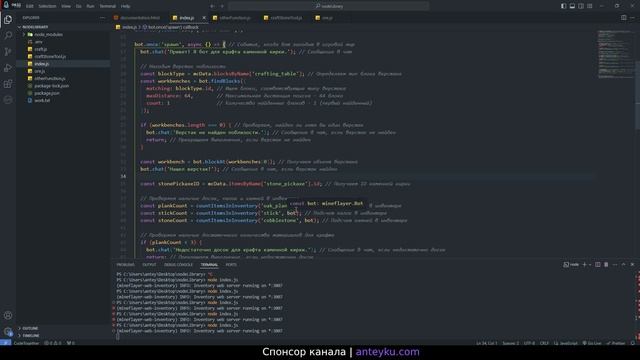Screen dimensions: 640x360
Task: Kill terminal with the trash icon
Action: [606, 264]
